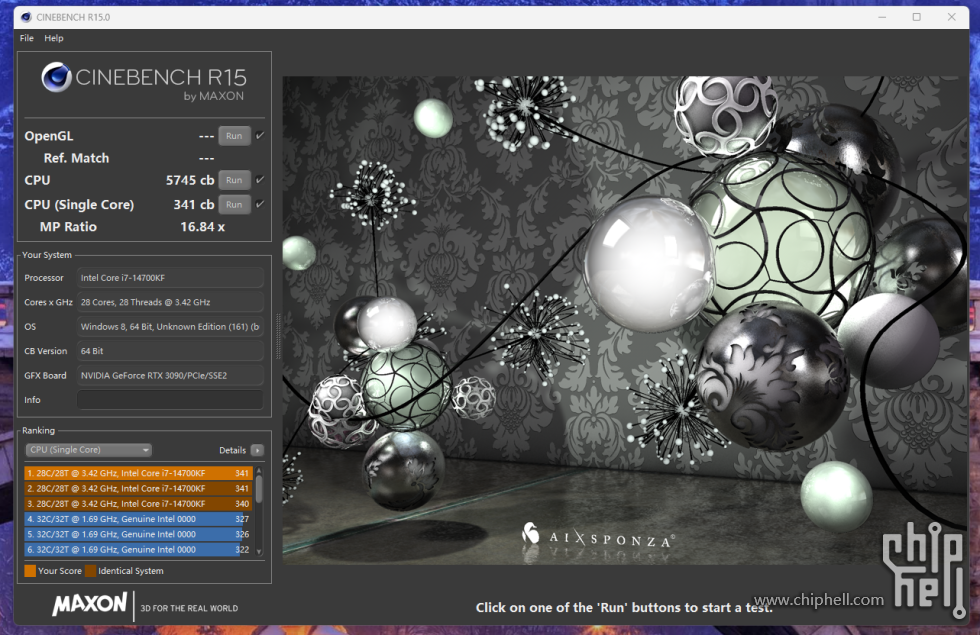This screenshot has height=635, width=980.
Task: Click the ranking list scrollbar thumb
Action: [x=259, y=488]
